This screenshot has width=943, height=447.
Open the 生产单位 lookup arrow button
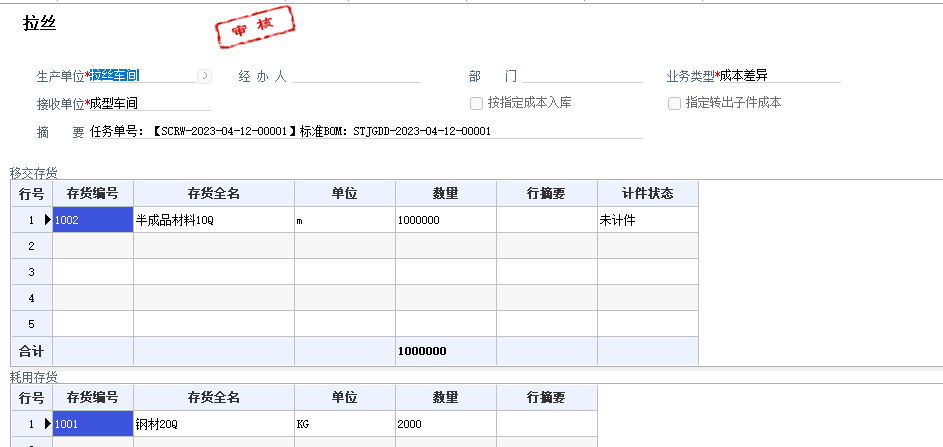pos(204,75)
